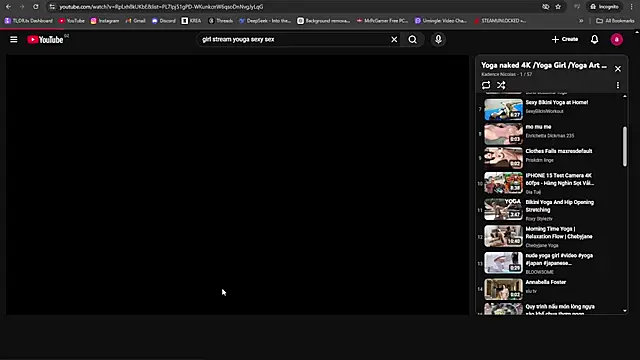Open the Threads bookmark
The height and width of the screenshot is (360, 640).
click(x=220, y=21)
